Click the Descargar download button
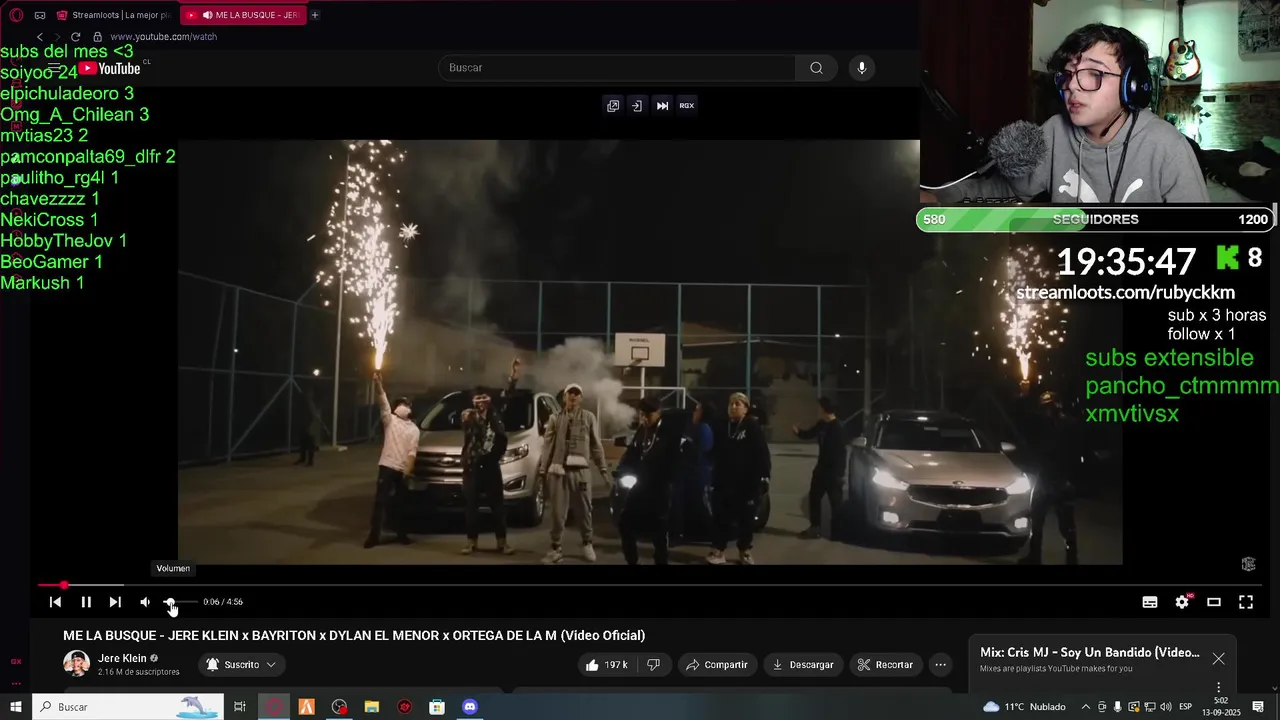 tap(803, 665)
